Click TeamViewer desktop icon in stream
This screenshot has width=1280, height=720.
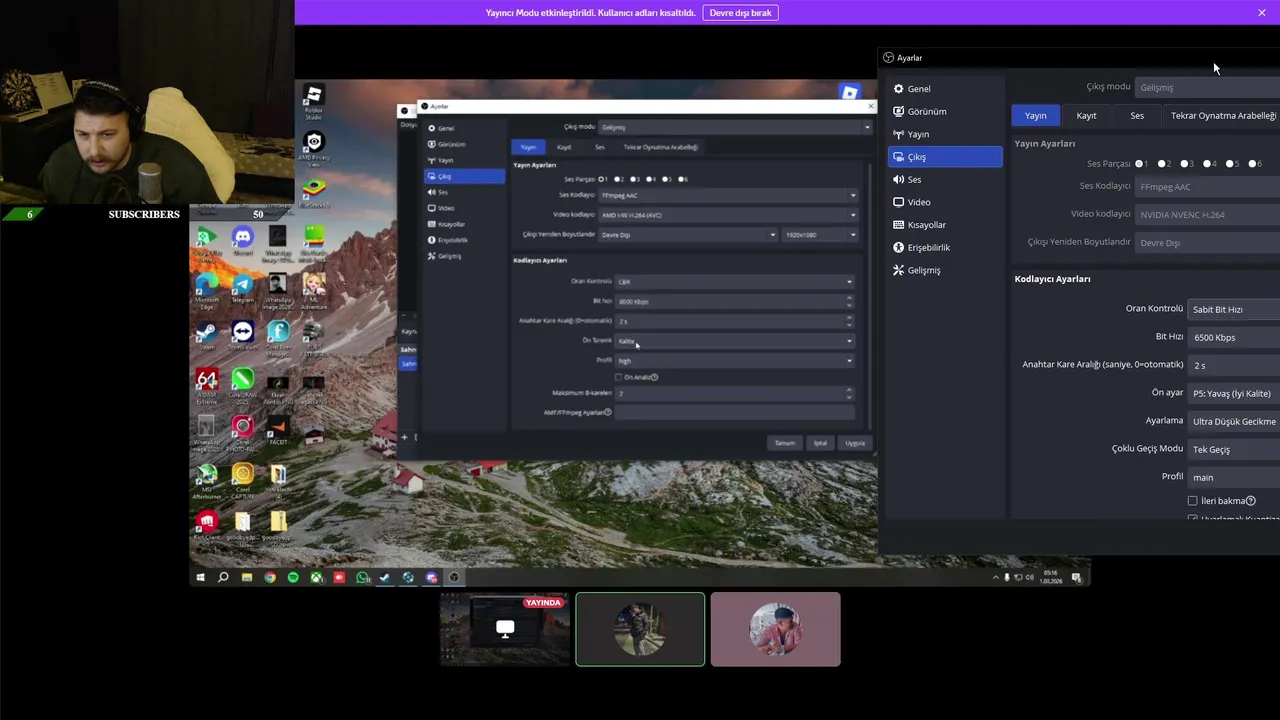click(242, 335)
